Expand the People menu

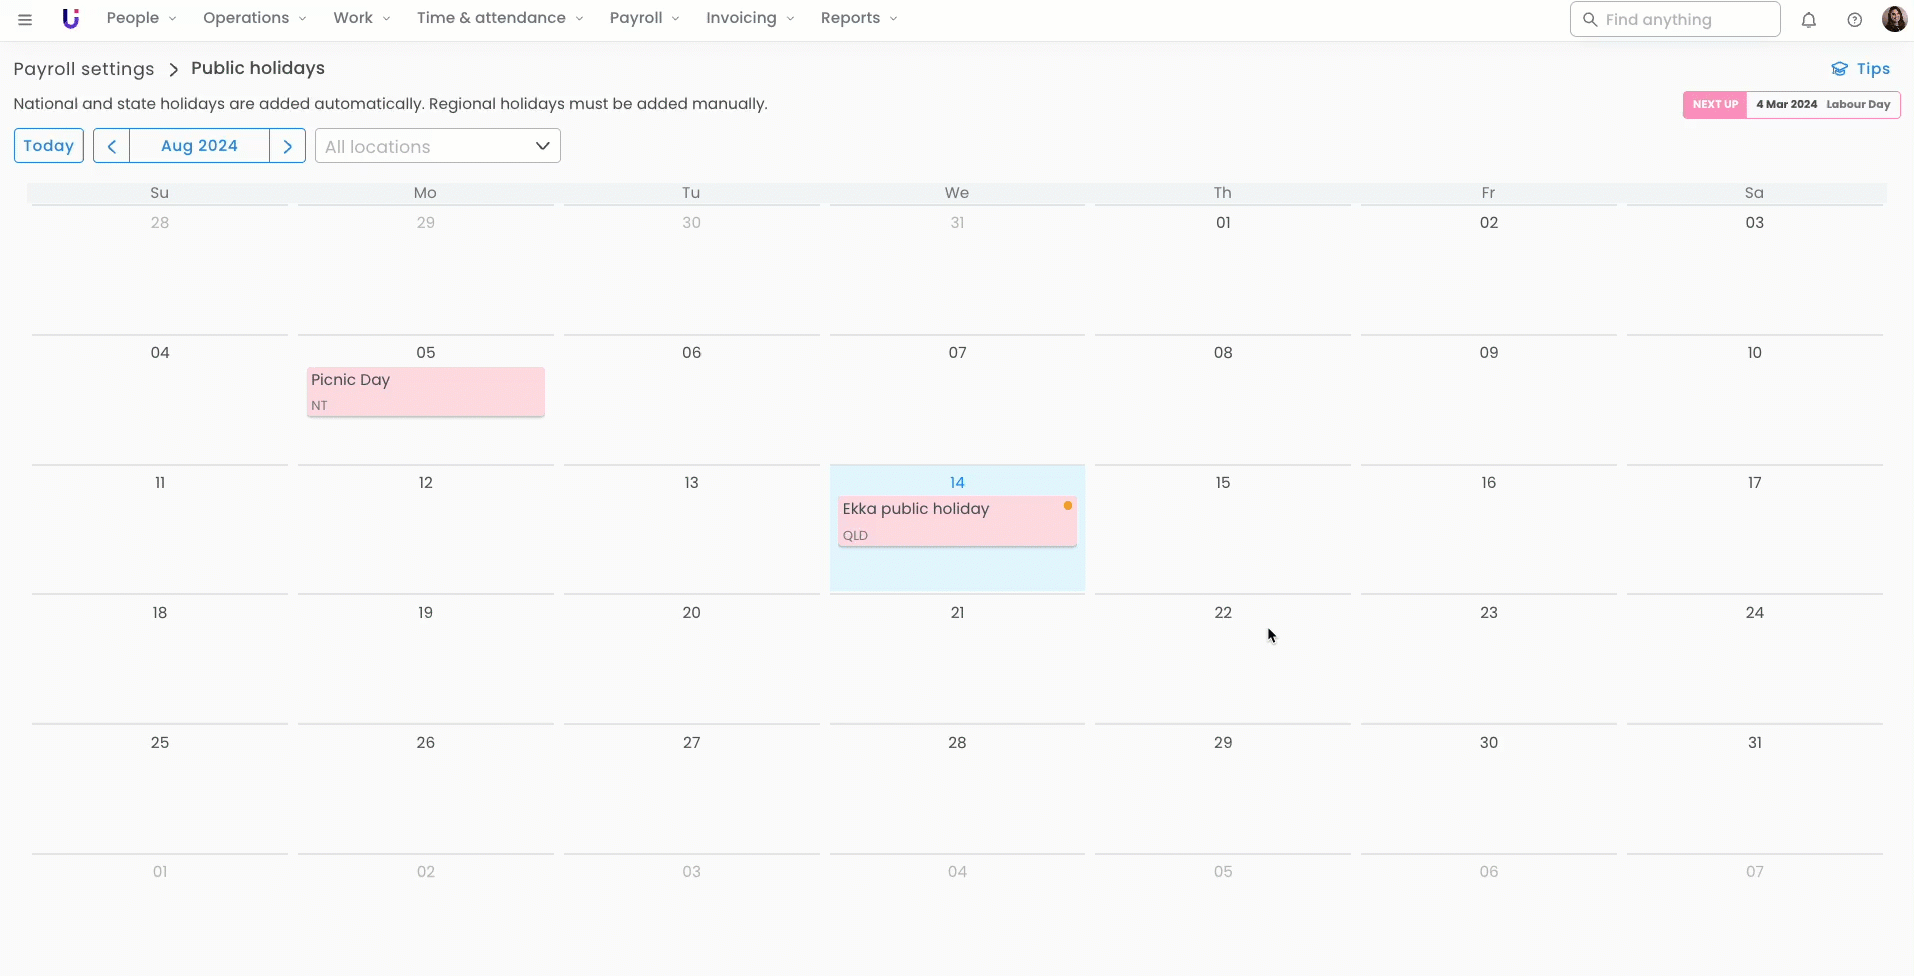click(141, 18)
